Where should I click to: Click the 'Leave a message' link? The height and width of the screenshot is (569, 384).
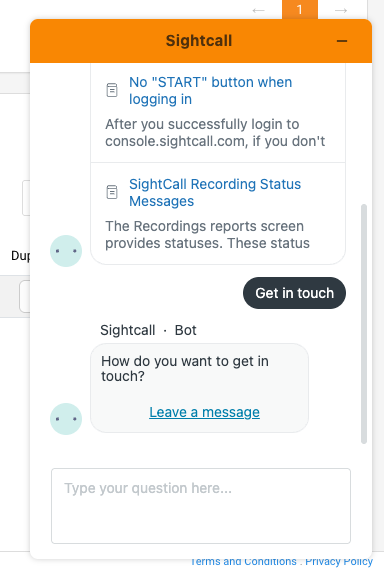pyautogui.click(x=204, y=412)
